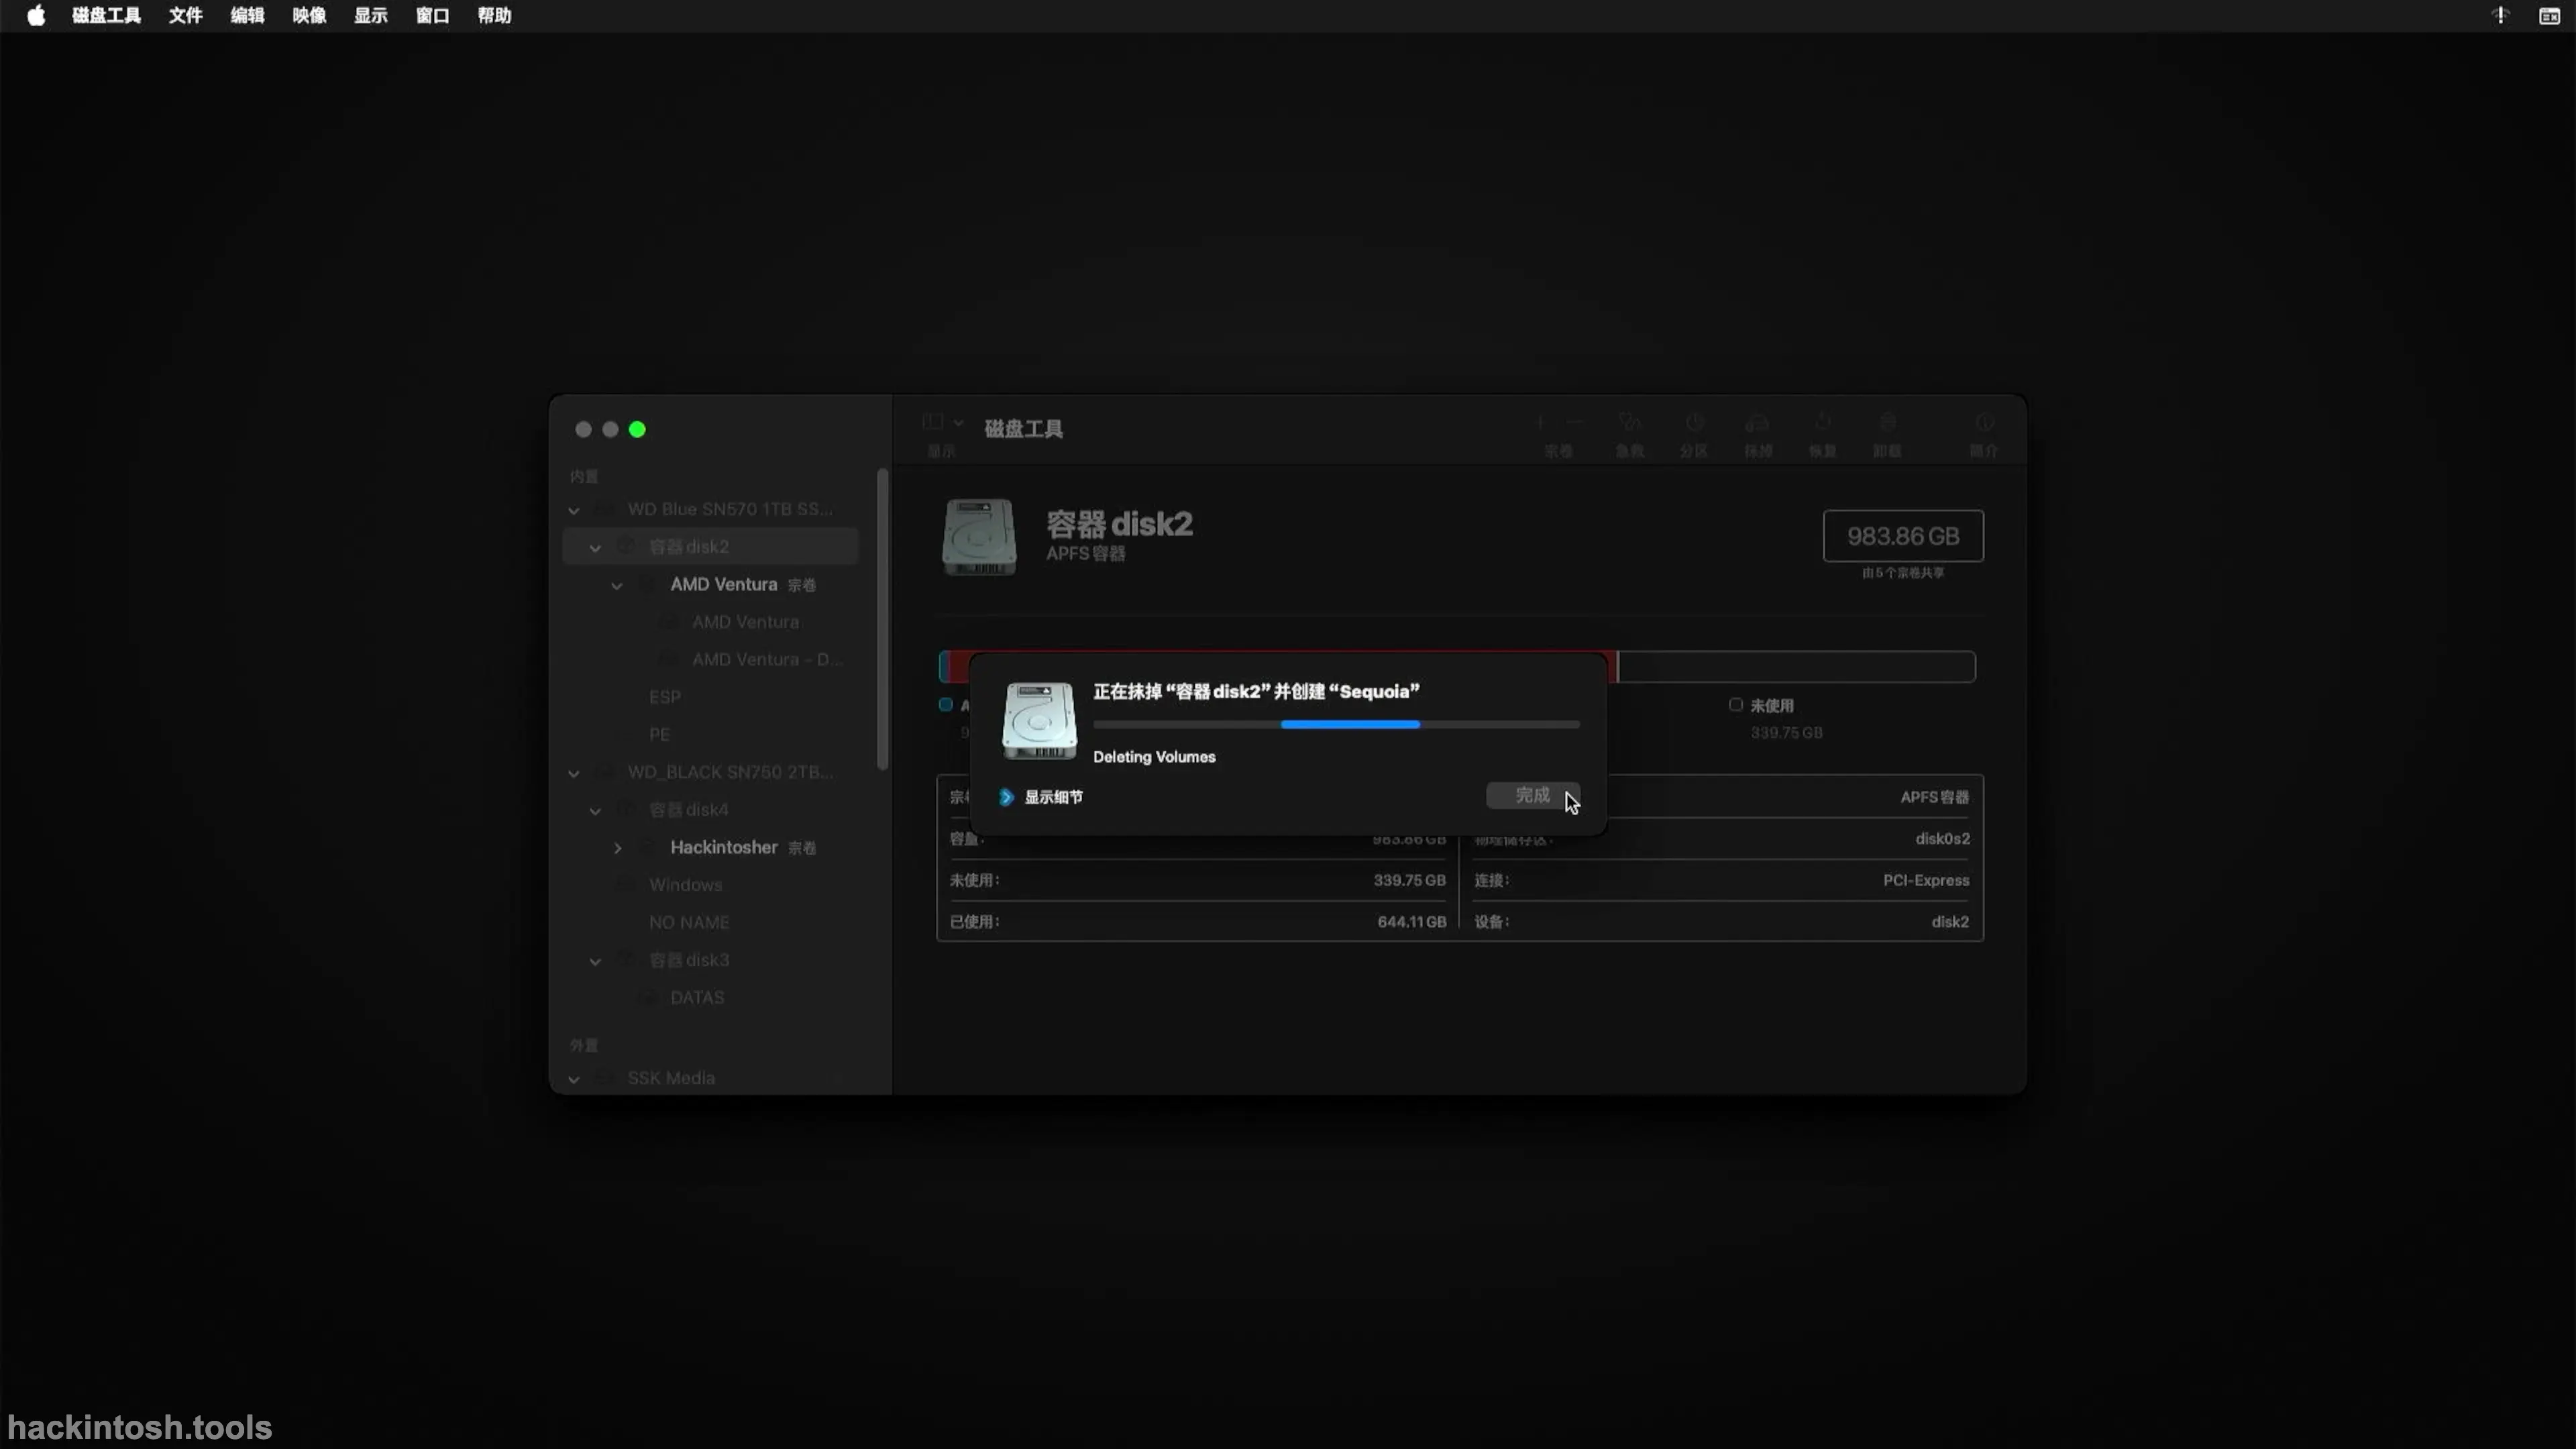Click the 已使用 644.11 GB table value

pos(1411,922)
